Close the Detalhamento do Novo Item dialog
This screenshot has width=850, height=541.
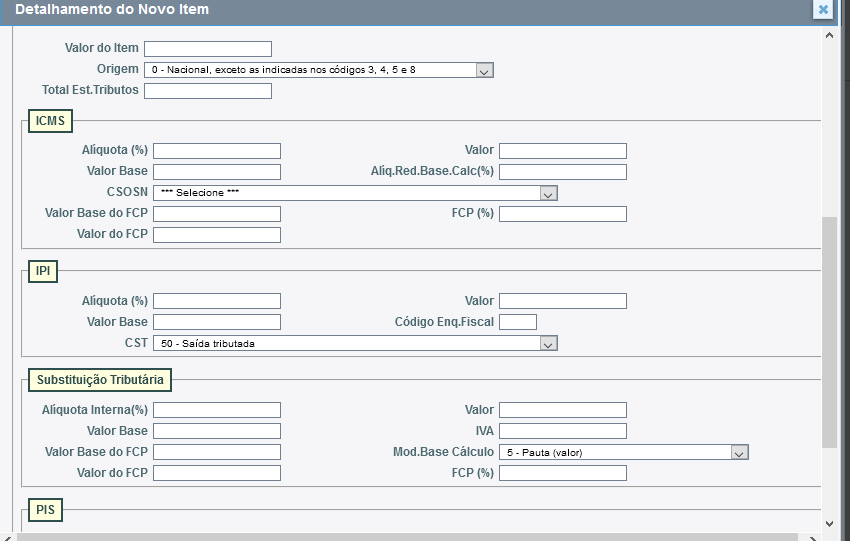pyautogui.click(x=823, y=10)
